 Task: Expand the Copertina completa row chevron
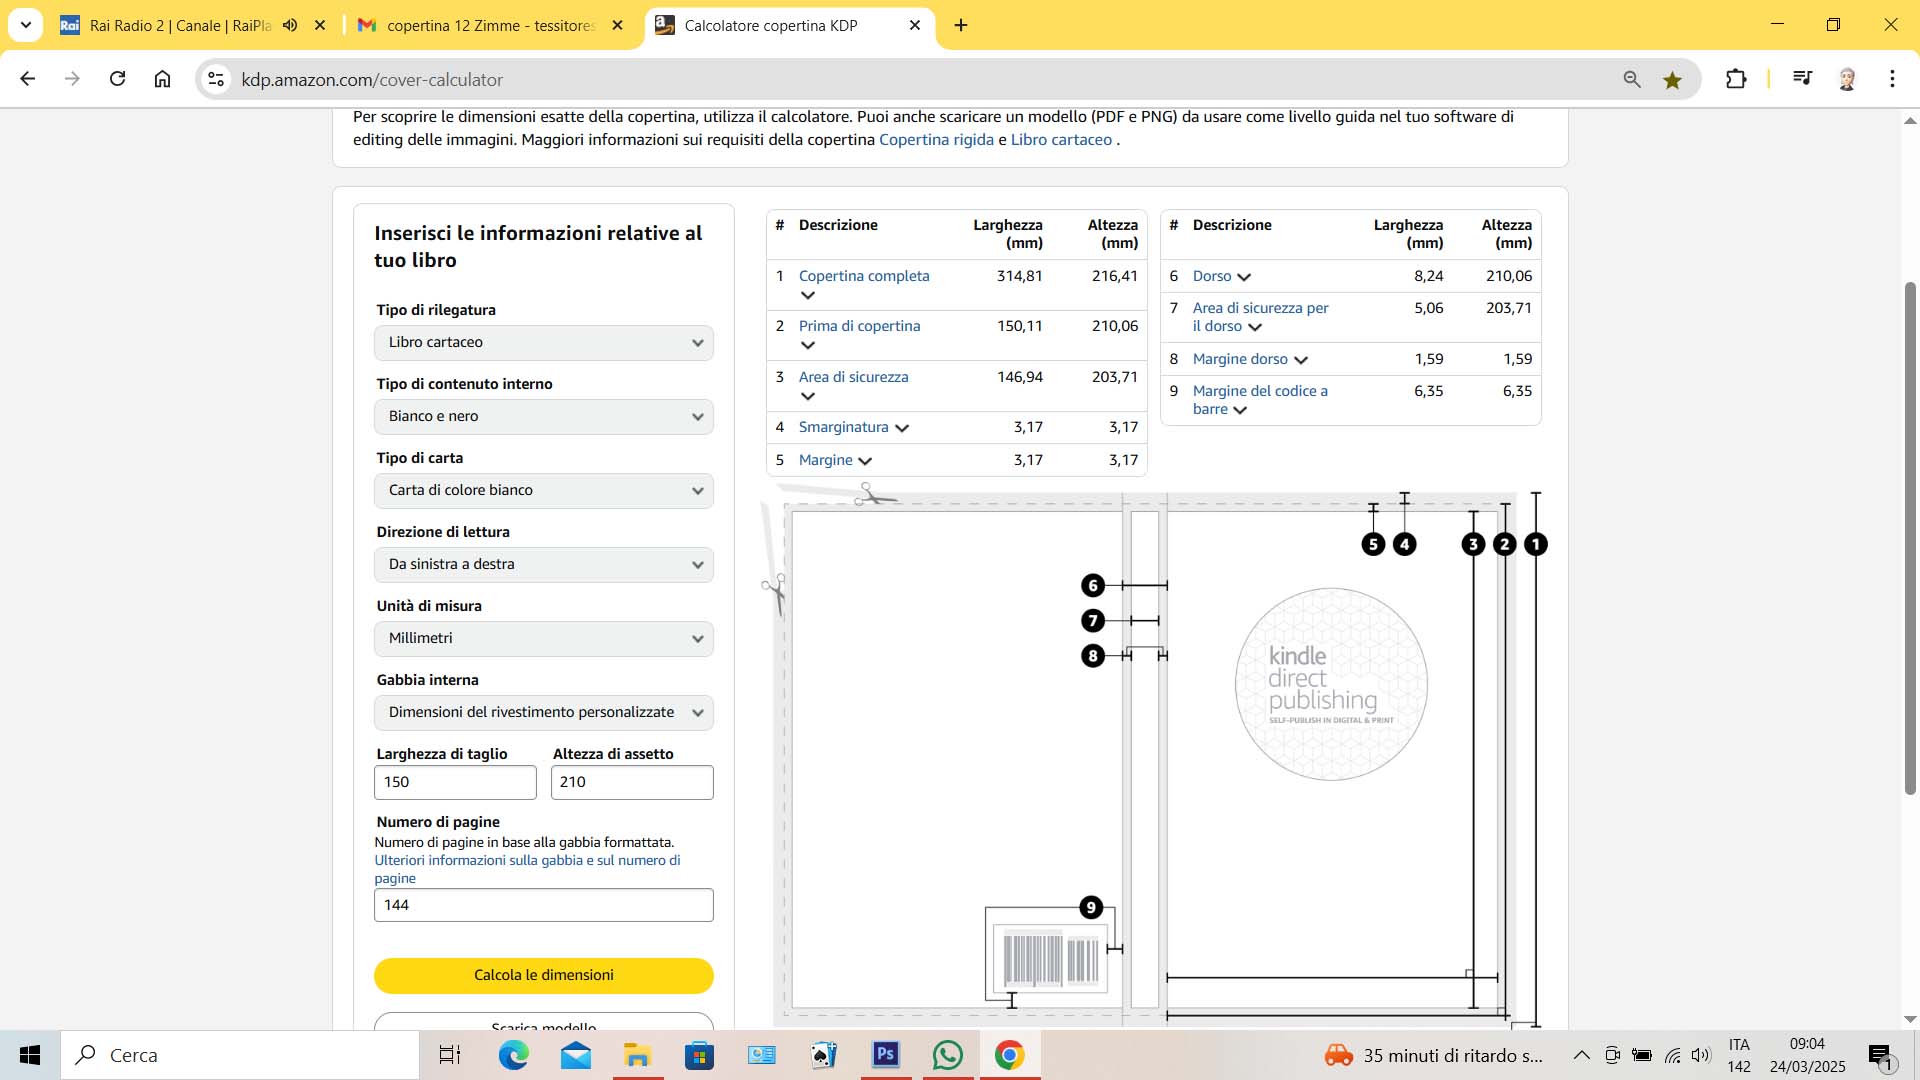[x=808, y=295]
